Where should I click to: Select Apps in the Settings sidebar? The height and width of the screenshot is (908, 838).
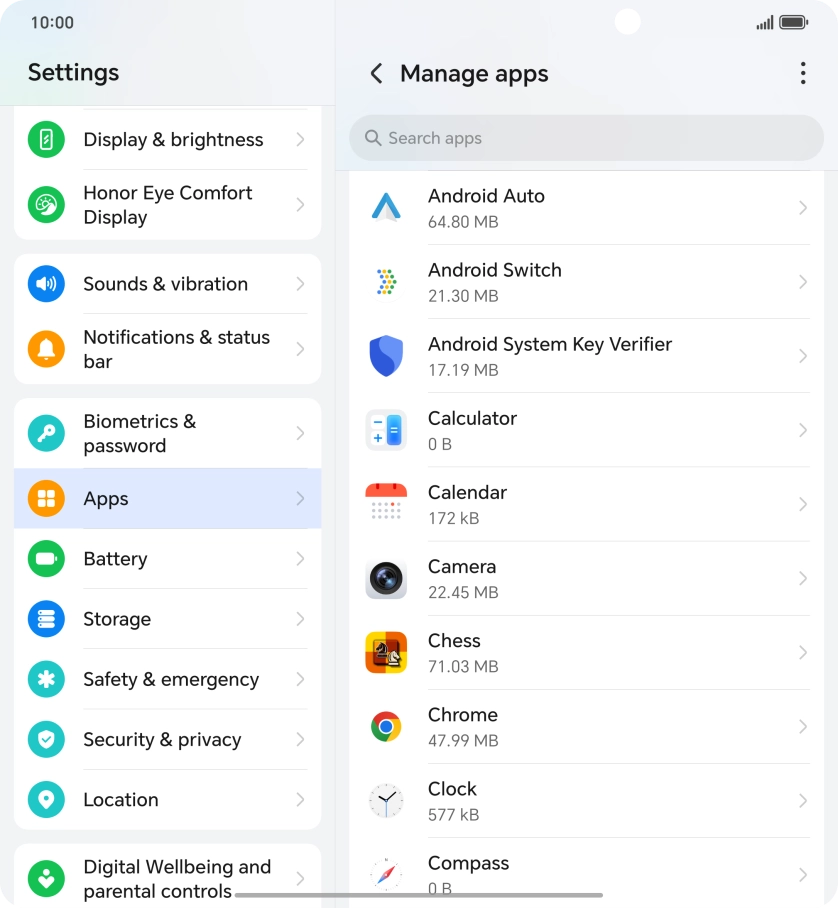point(167,499)
